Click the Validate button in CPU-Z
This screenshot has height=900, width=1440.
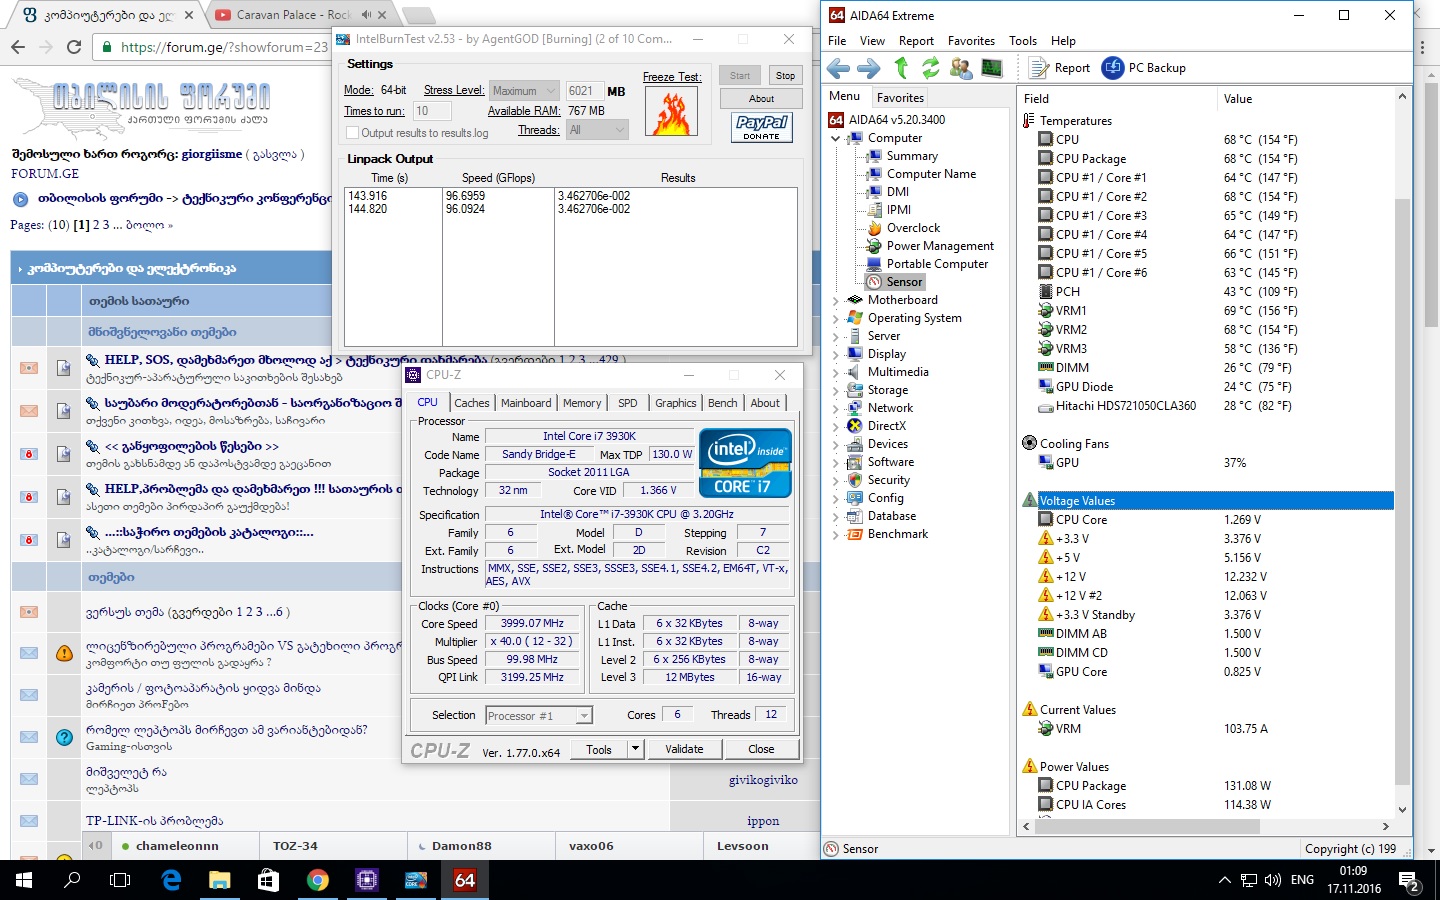(684, 749)
